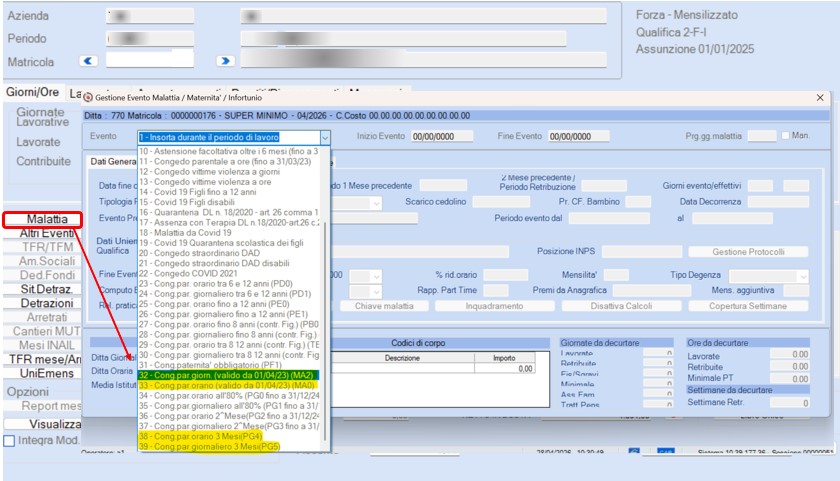Select '11 - Congedo parentale a ore'
Image resolution: width=840 pixels, height=481 pixels.
click(x=228, y=161)
